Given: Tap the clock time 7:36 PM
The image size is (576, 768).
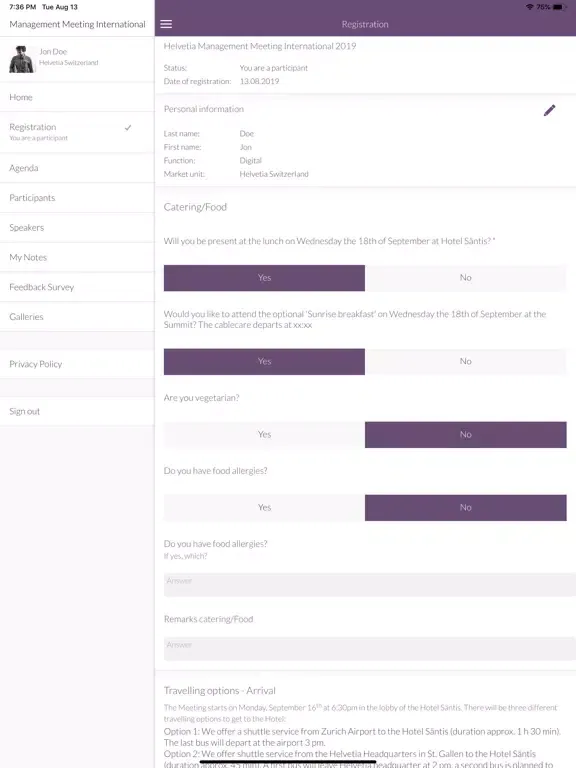Looking at the screenshot, I should (23, 7).
